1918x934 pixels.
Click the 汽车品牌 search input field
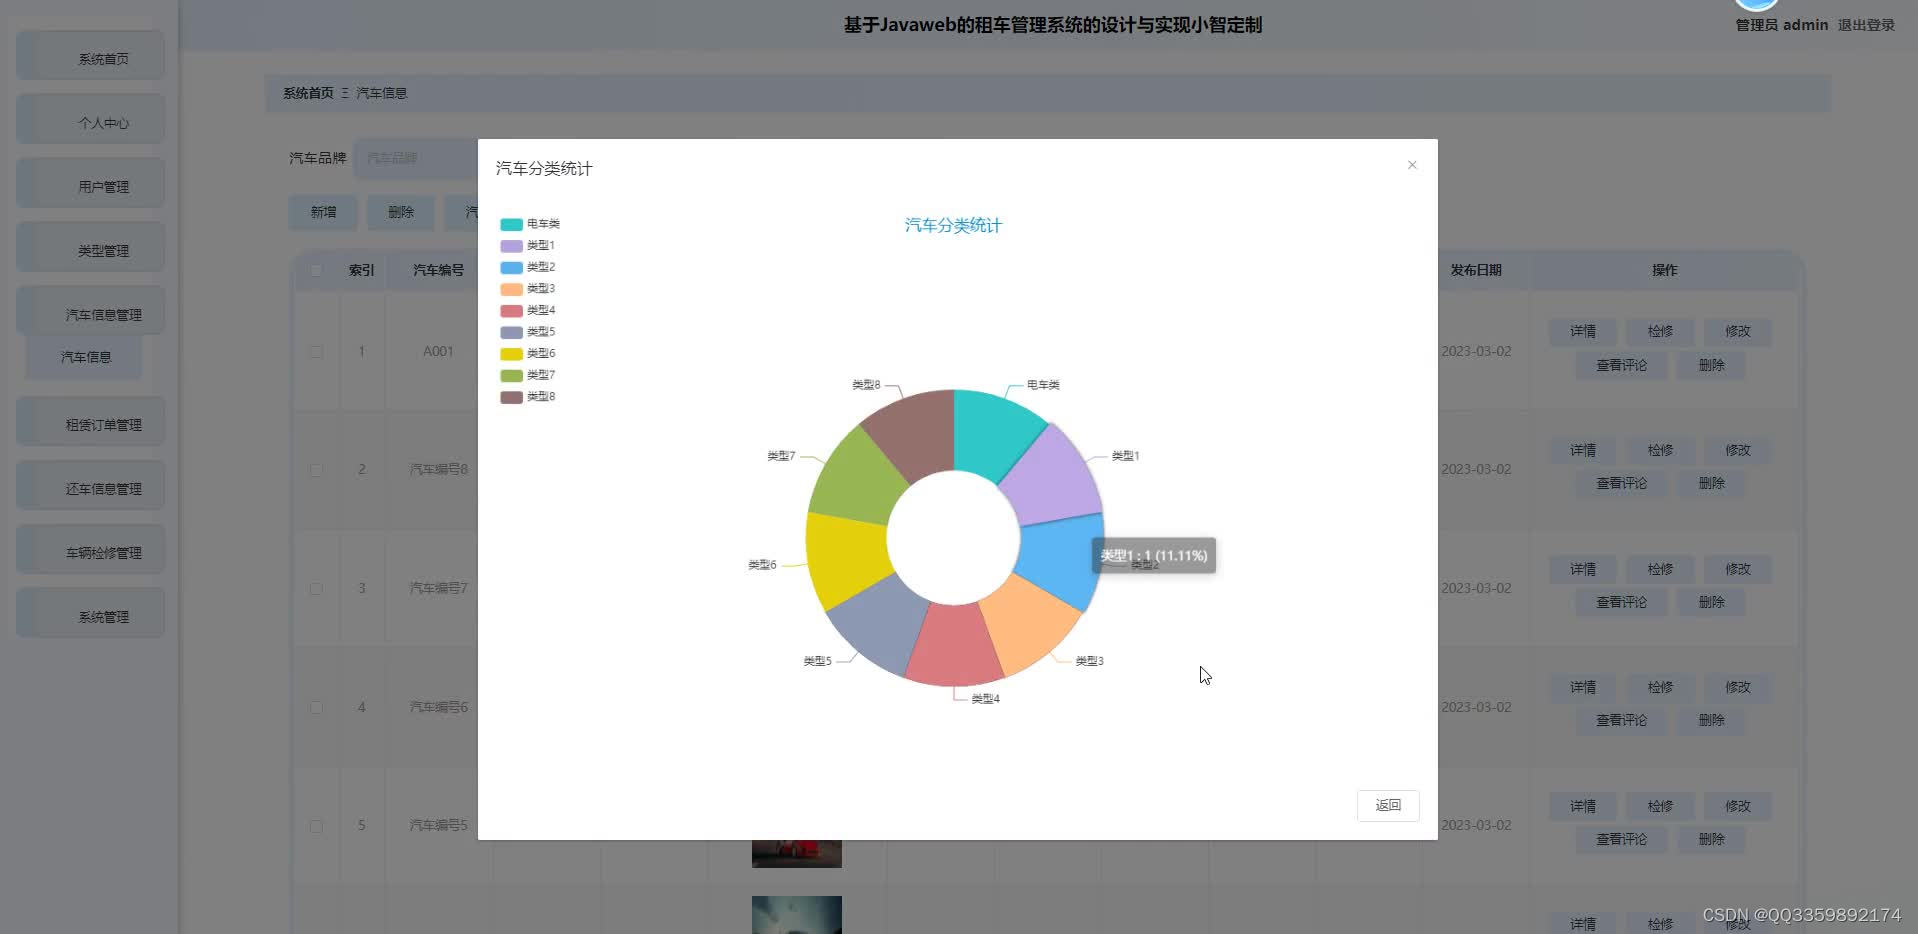[x=415, y=158]
